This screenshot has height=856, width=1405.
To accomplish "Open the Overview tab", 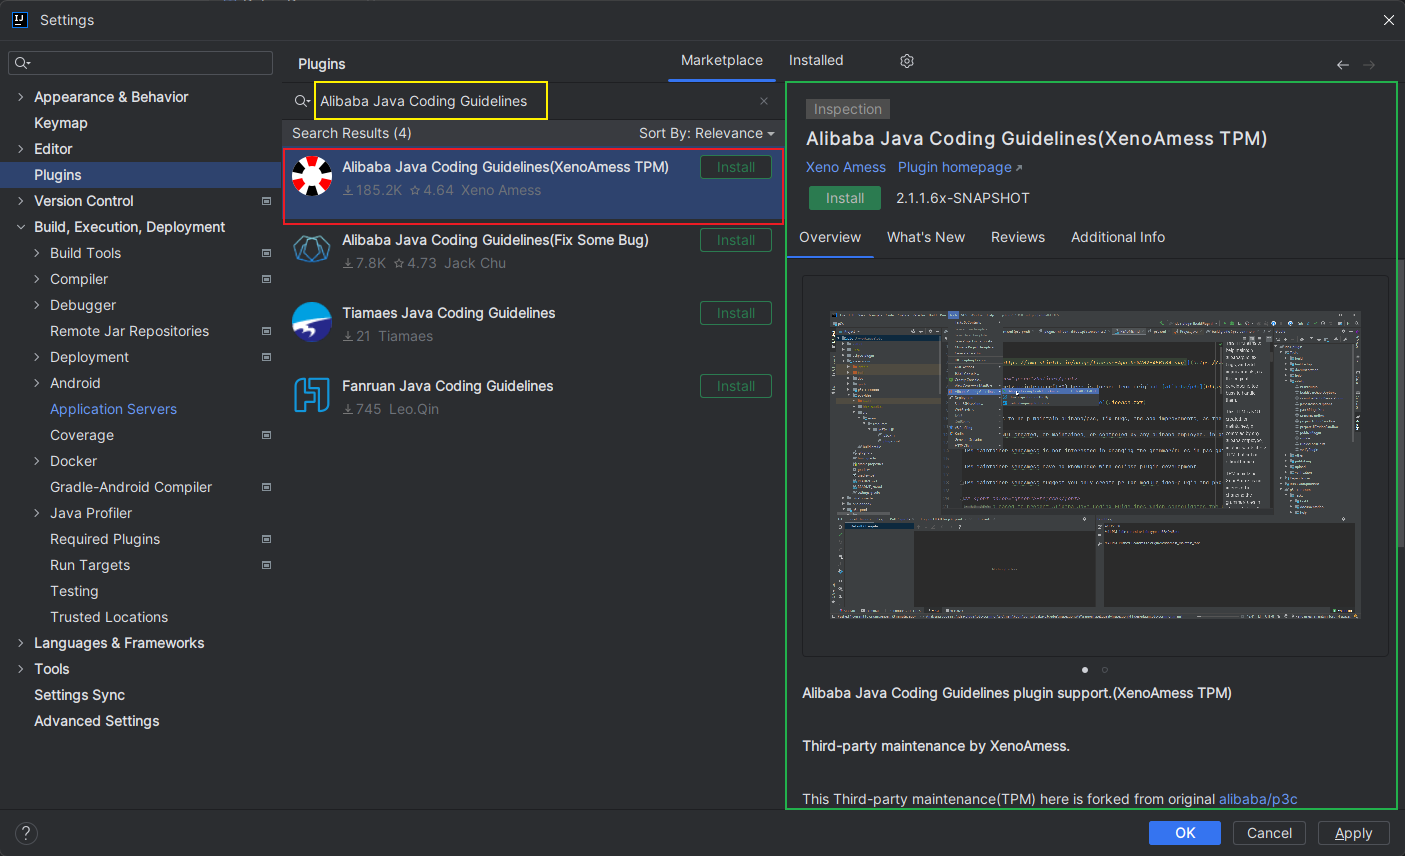I will click(830, 237).
